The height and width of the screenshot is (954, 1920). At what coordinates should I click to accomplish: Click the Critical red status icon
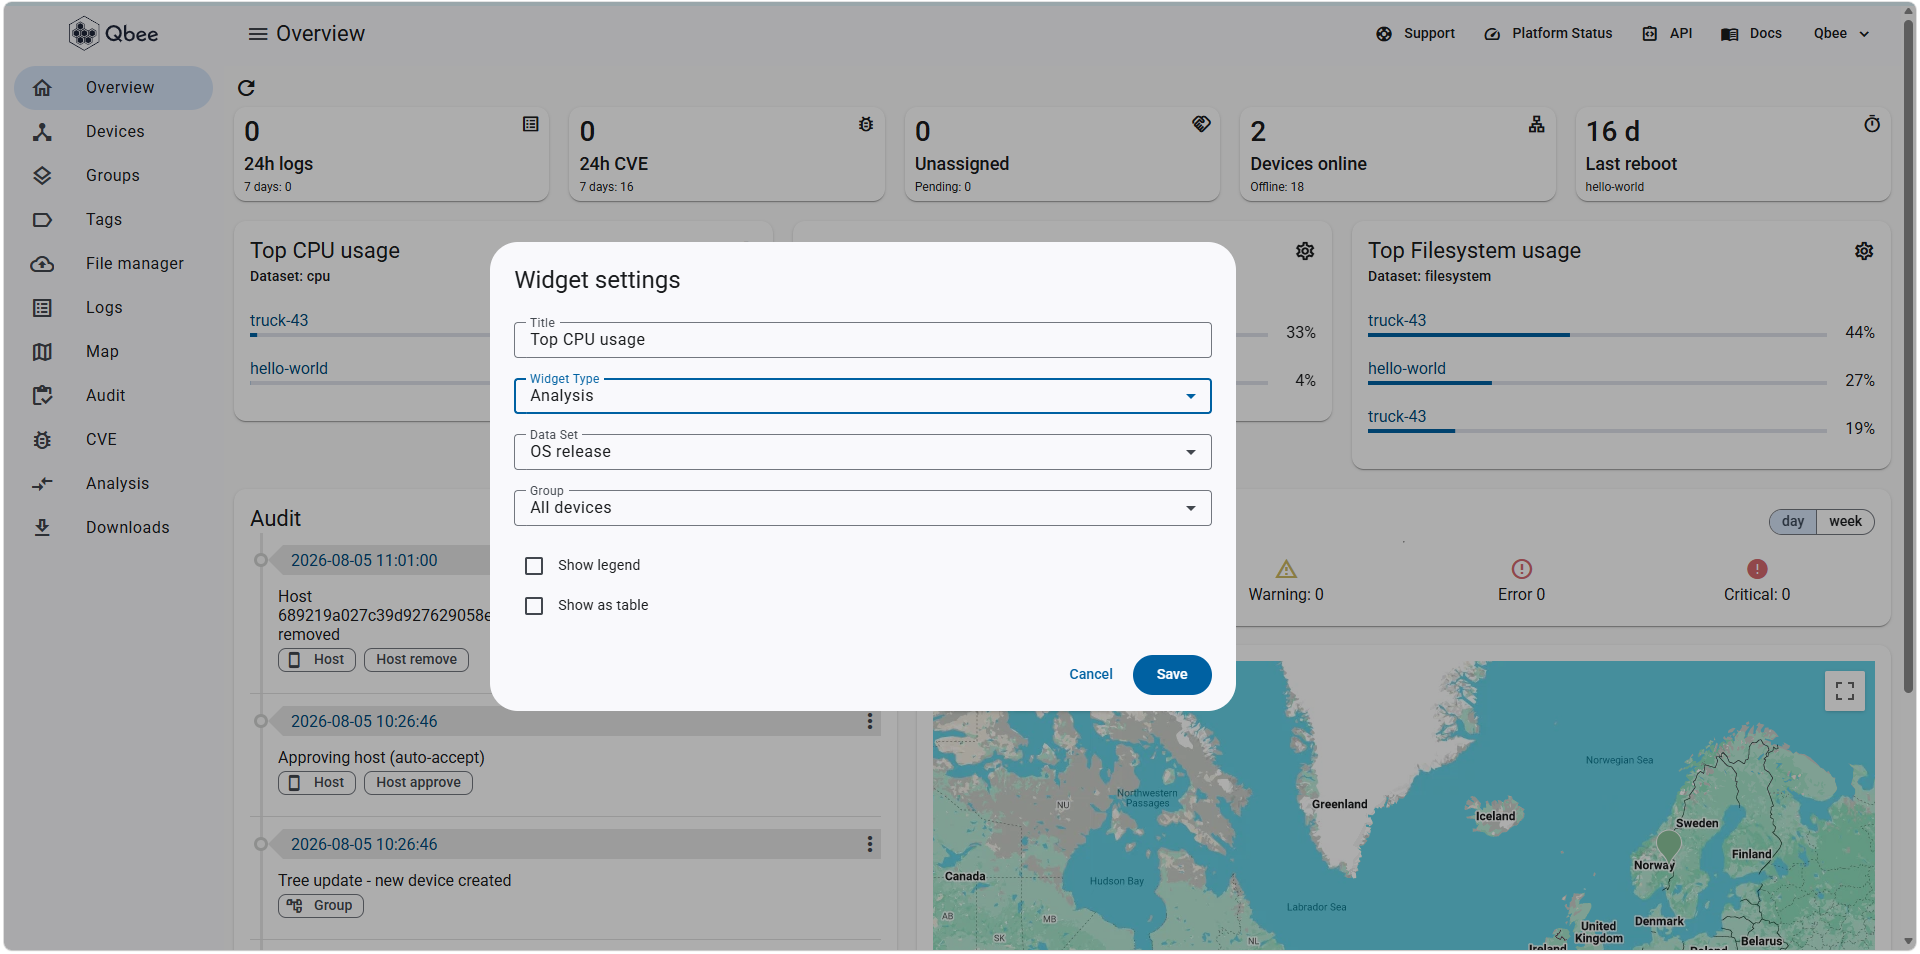1757,569
